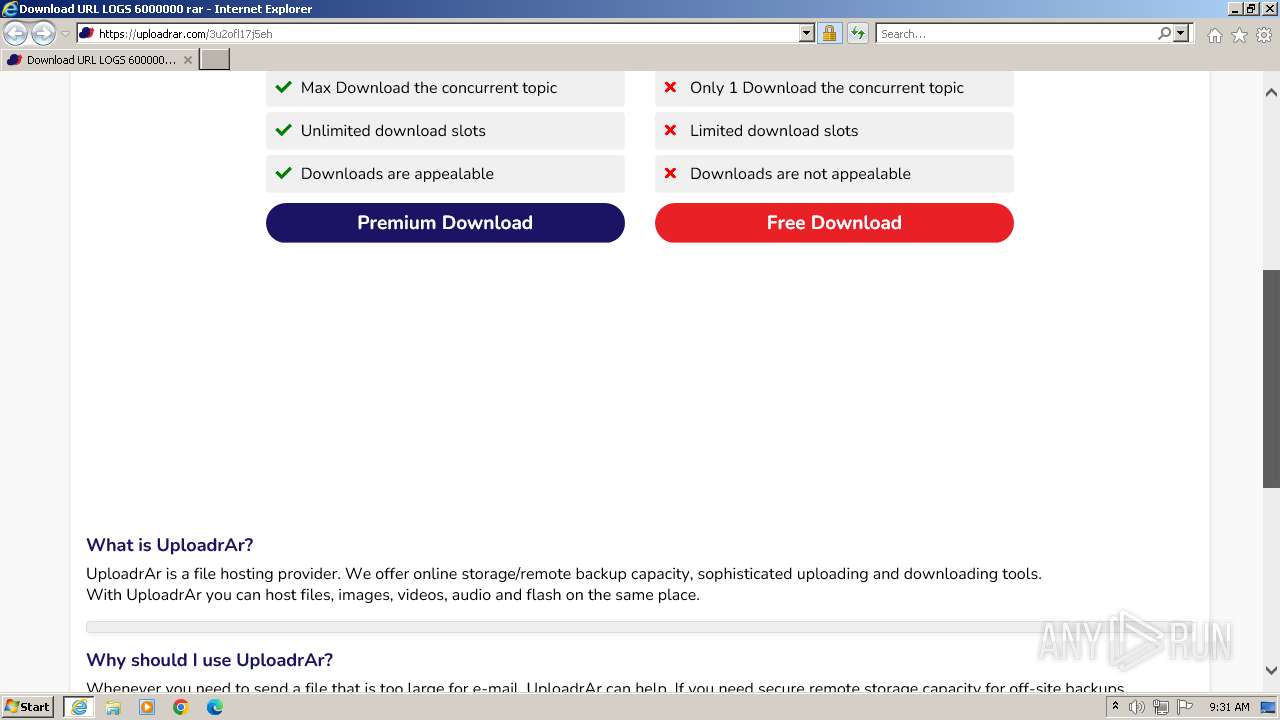The width and height of the screenshot is (1280, 720).
Task: Launch Google Chrome from taskbar
Action: point(181,707)
